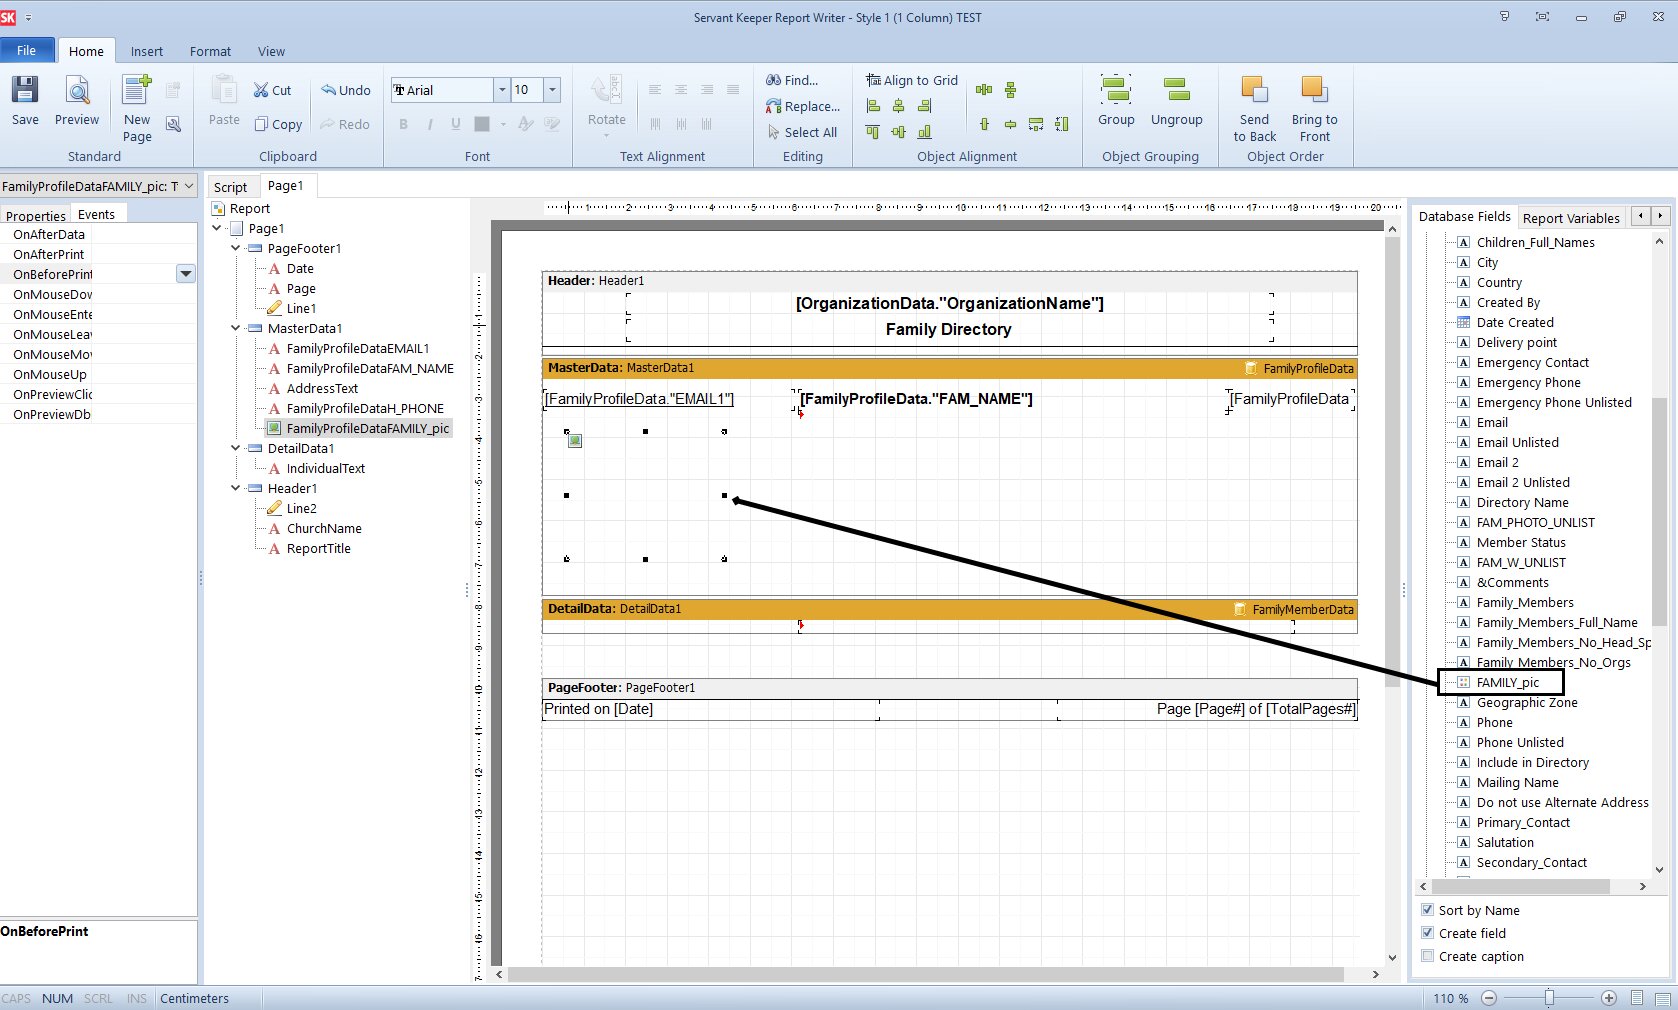The image size is (1678, 1010).
Task: Send selected object to back
Action: (1253, 100)
